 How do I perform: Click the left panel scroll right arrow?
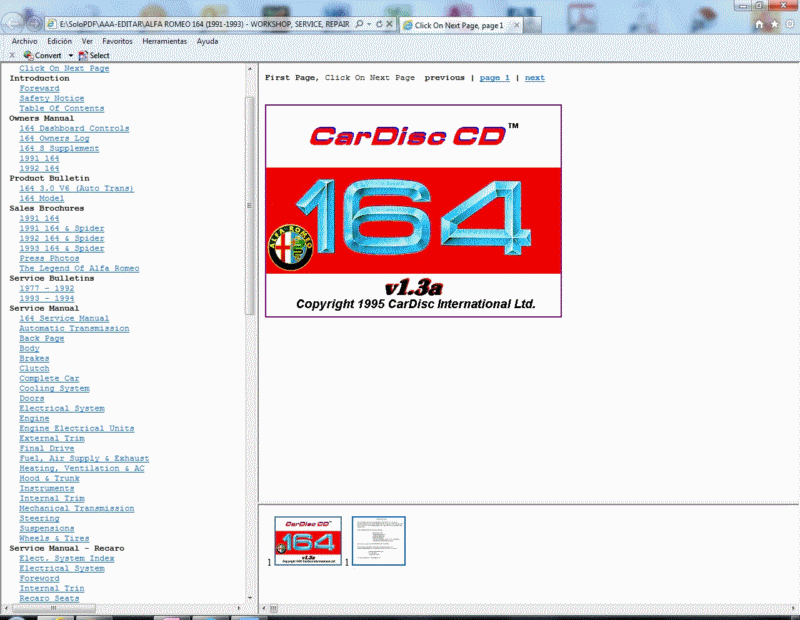tap(239, 608)
